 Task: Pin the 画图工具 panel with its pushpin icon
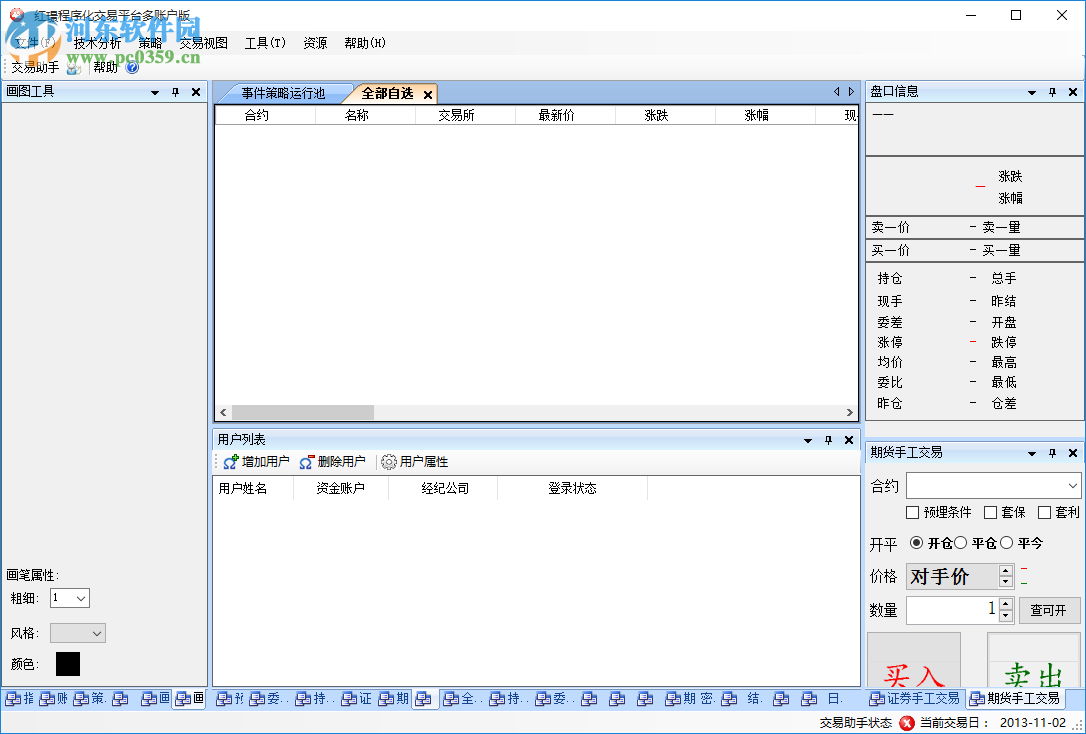click(x=175, y=91)
